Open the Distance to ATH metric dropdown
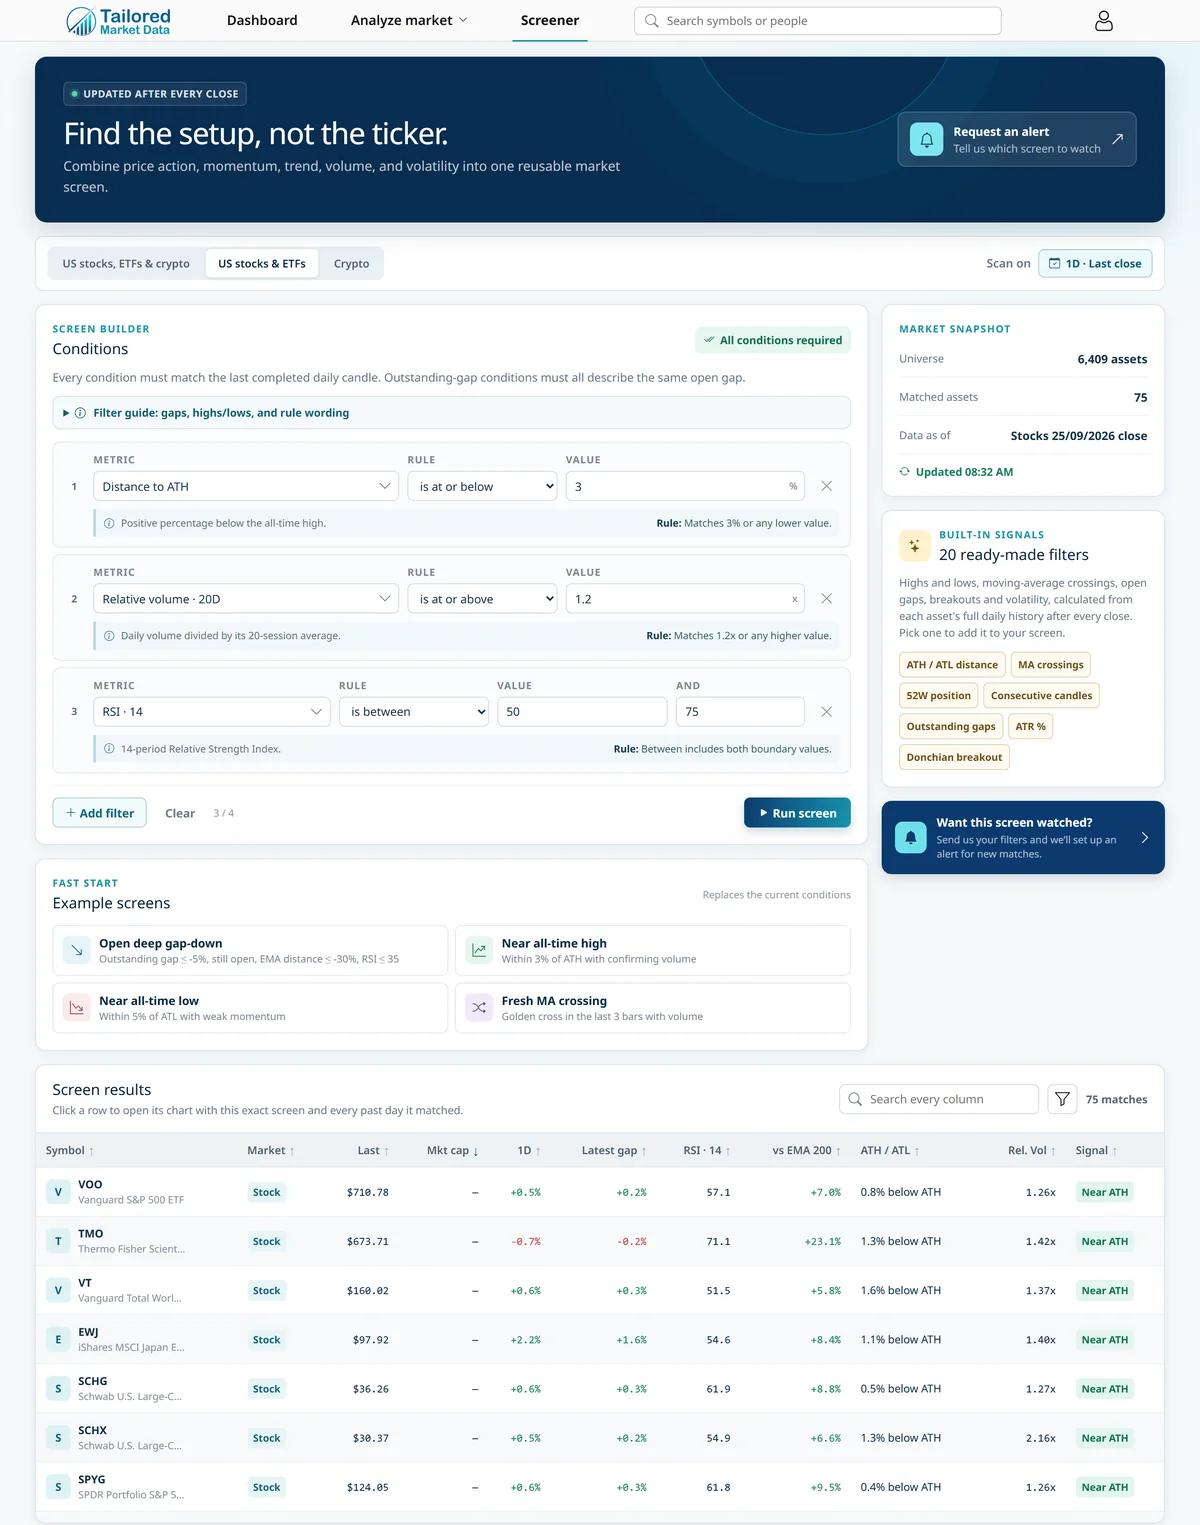The height and width of the screenshot is (1525, 1200). click(x=246, y=486)
